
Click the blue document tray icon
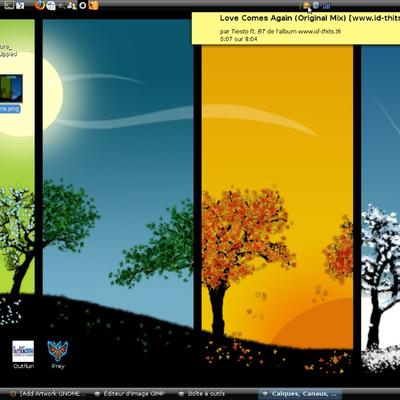pos(316,5)
